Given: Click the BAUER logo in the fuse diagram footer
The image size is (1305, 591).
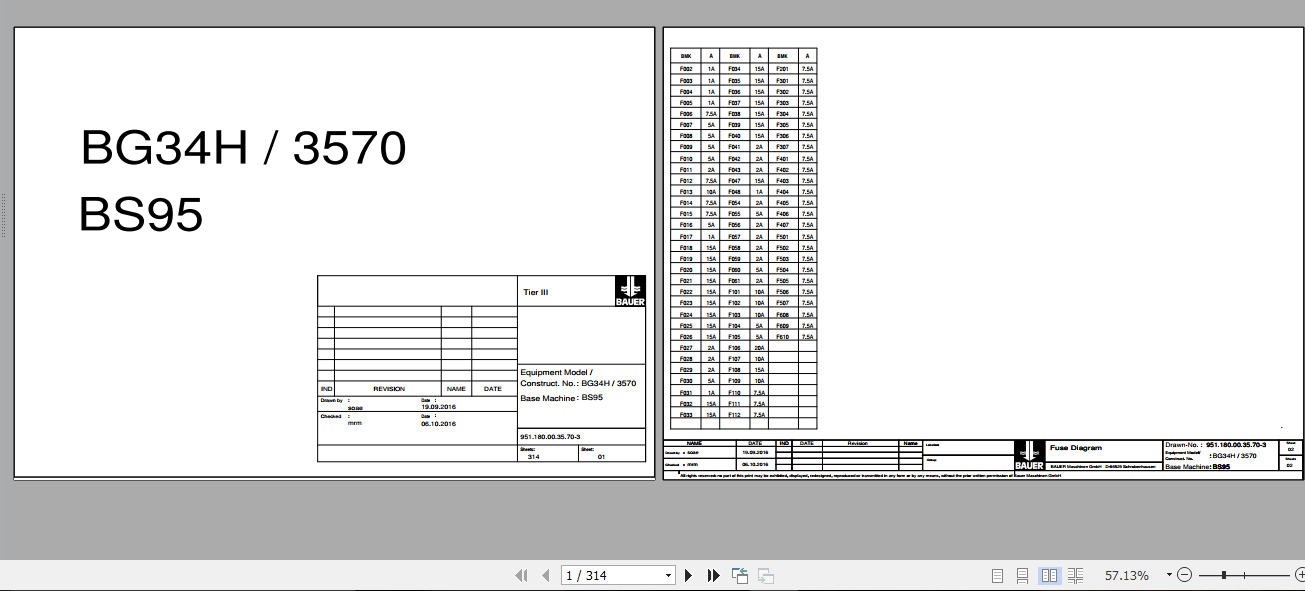Looking at the screenshot, I should tap(1029, 455).
